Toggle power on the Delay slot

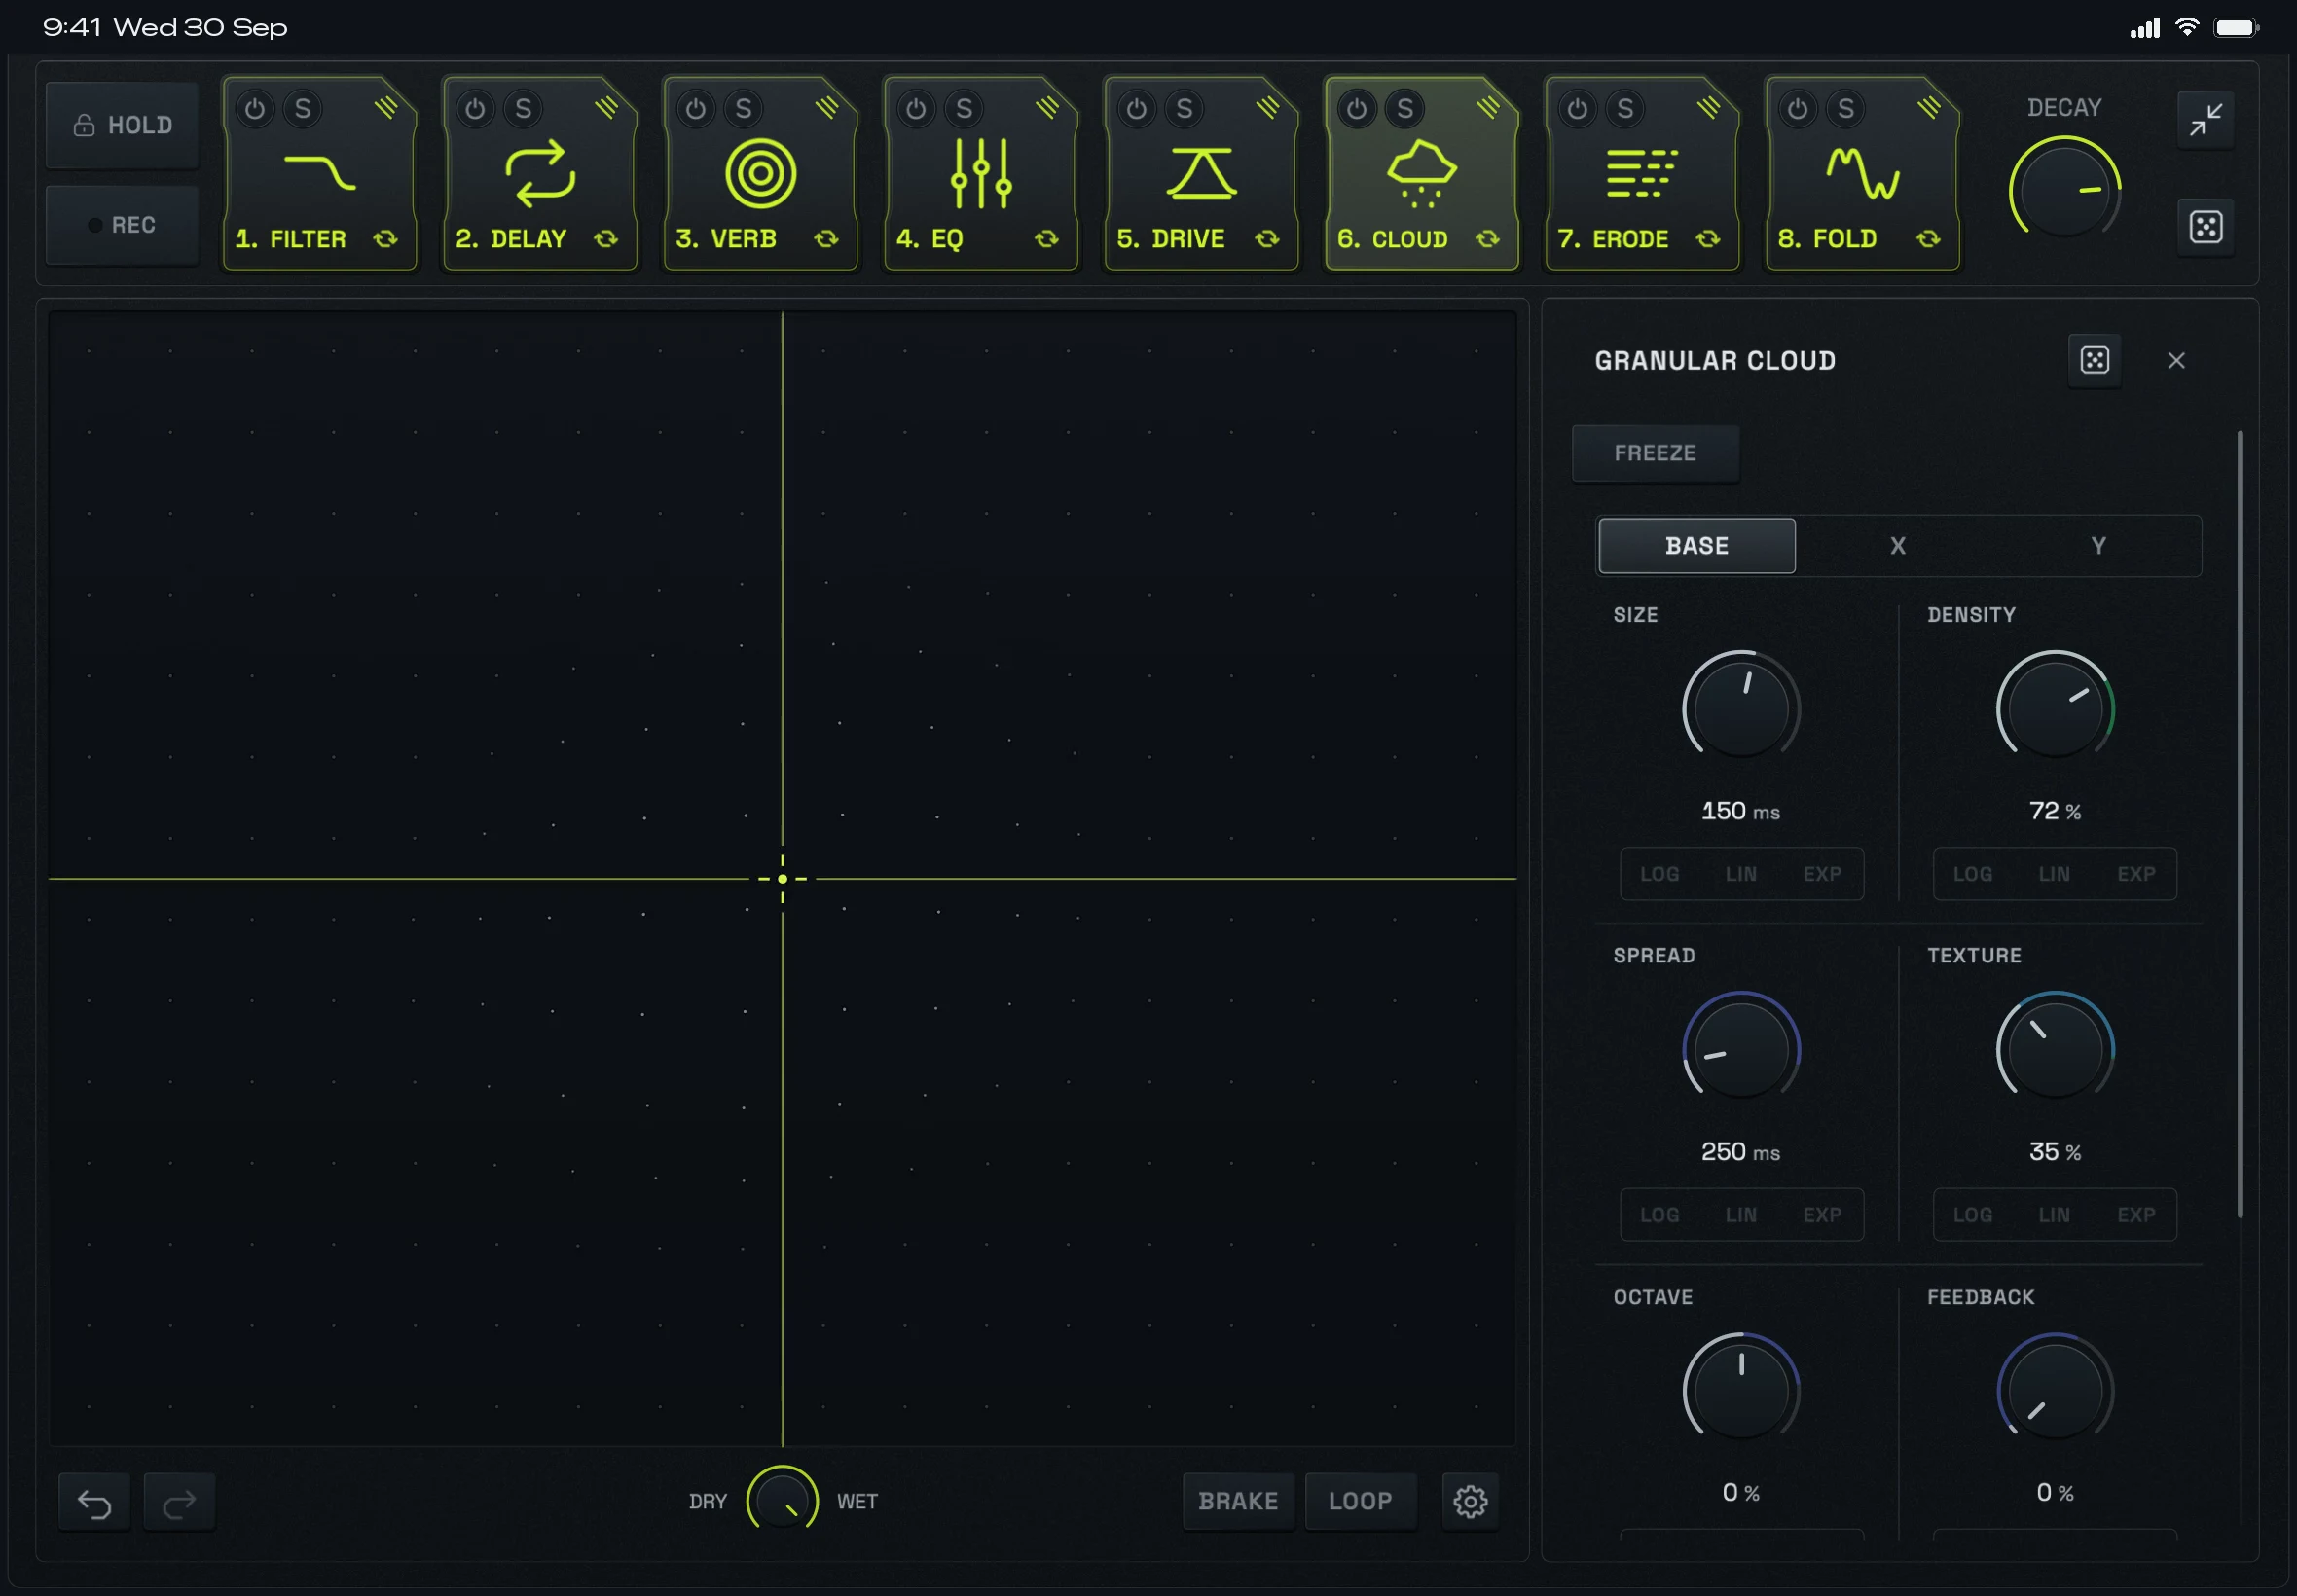(x=475, y=108)
